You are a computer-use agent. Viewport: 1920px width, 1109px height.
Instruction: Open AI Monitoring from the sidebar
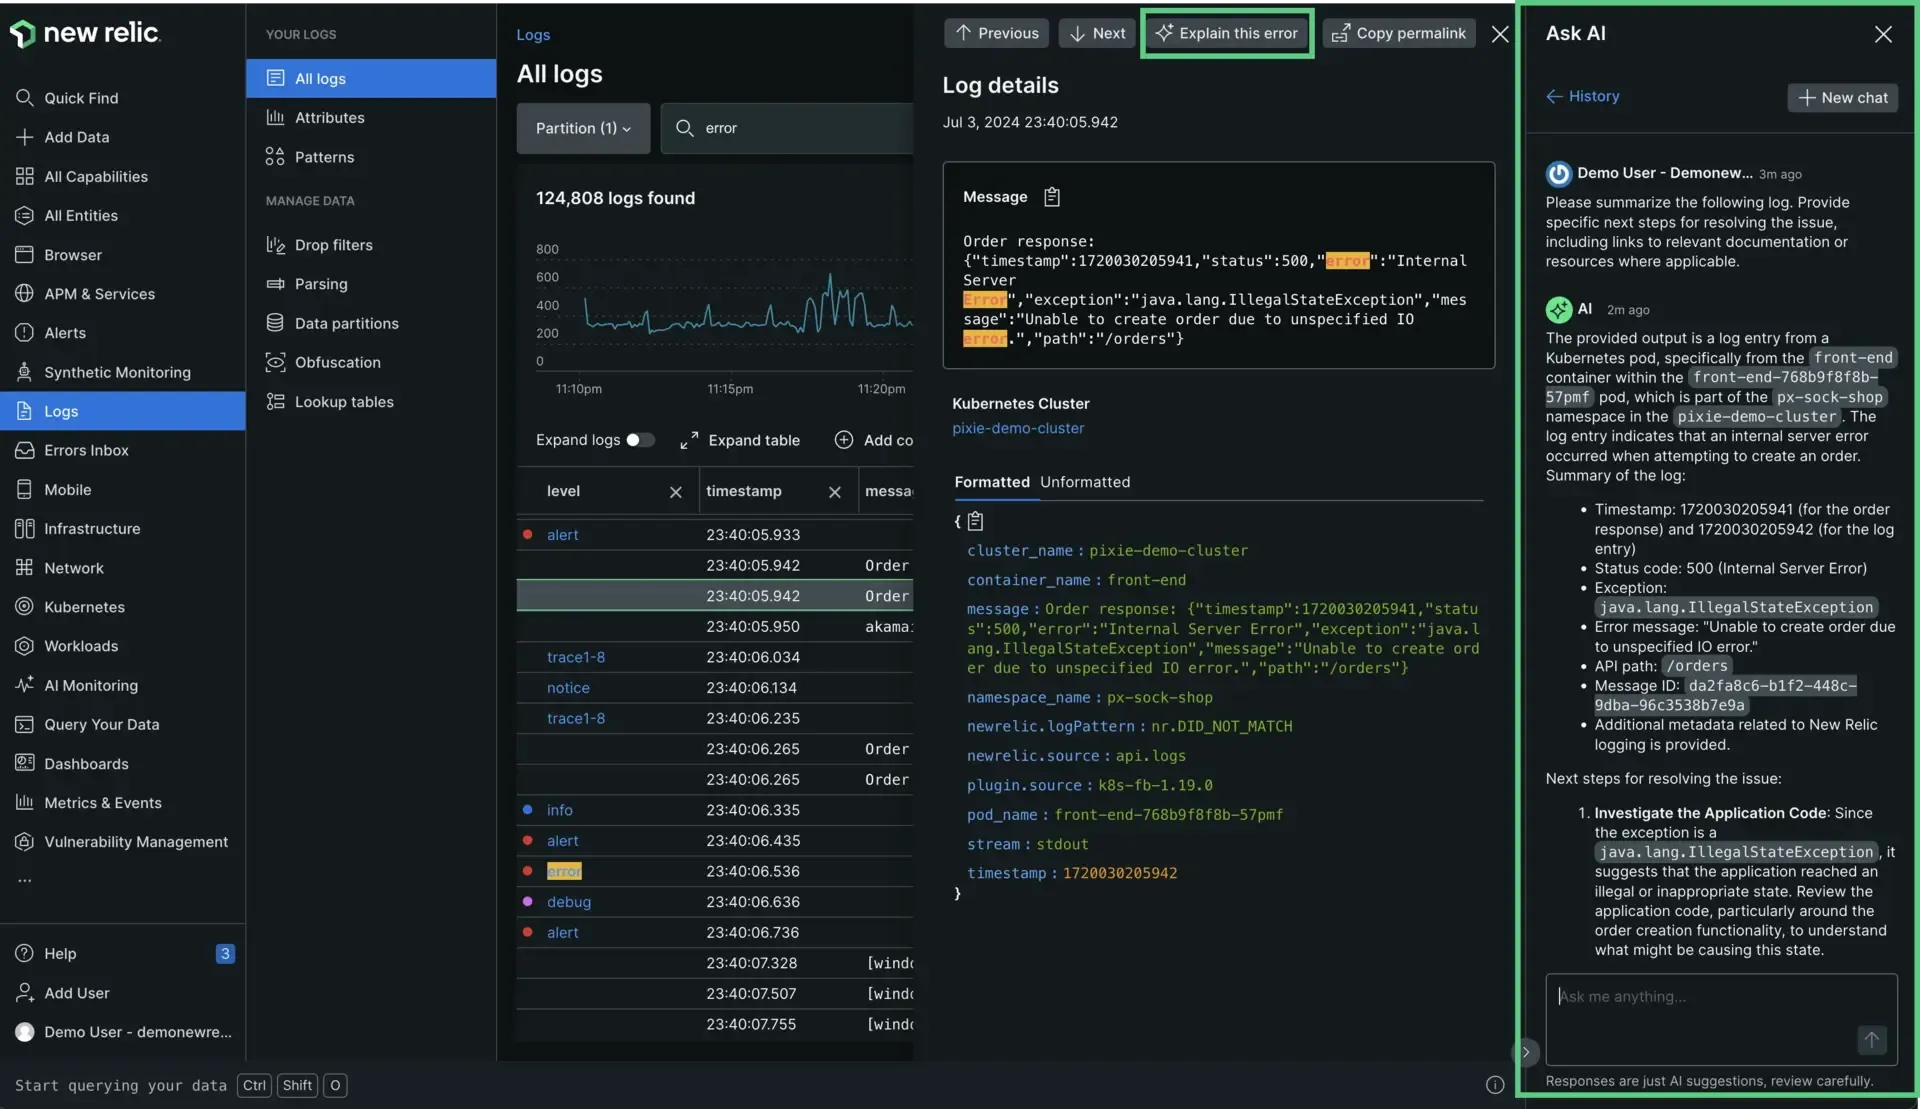(x=91, y=685)
